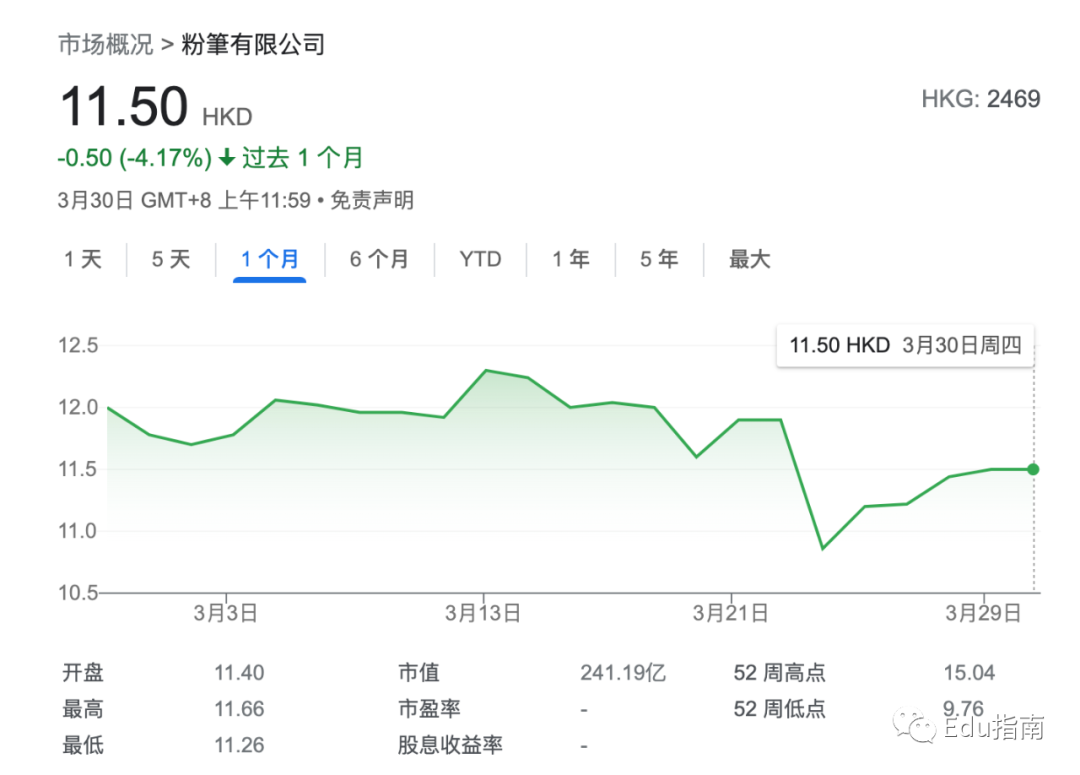Click the 最高 value 11.66

(239, 709)
